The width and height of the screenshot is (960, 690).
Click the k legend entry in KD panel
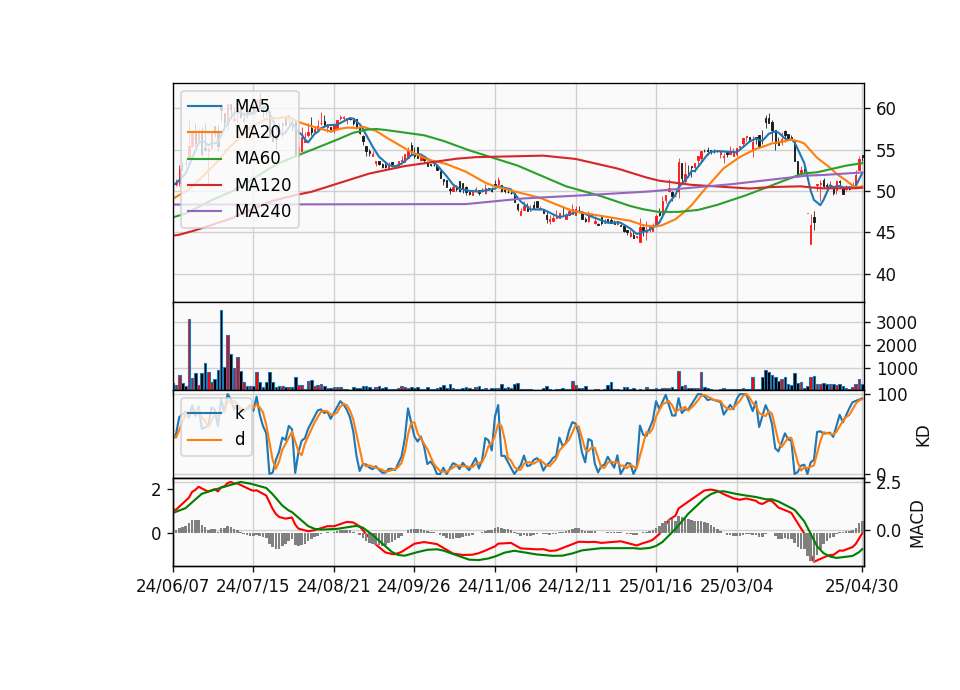tap(239, 413)
